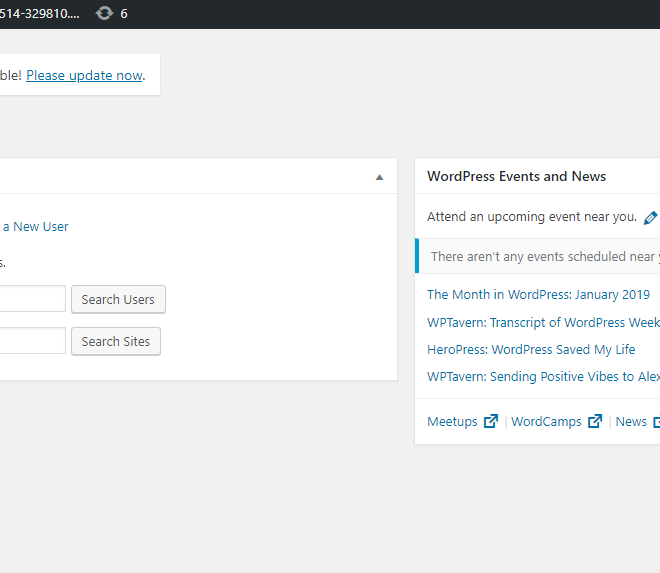Click the external link icon beside WordCamps
This screenshot has width=660, height=573.
click(595, 421)
